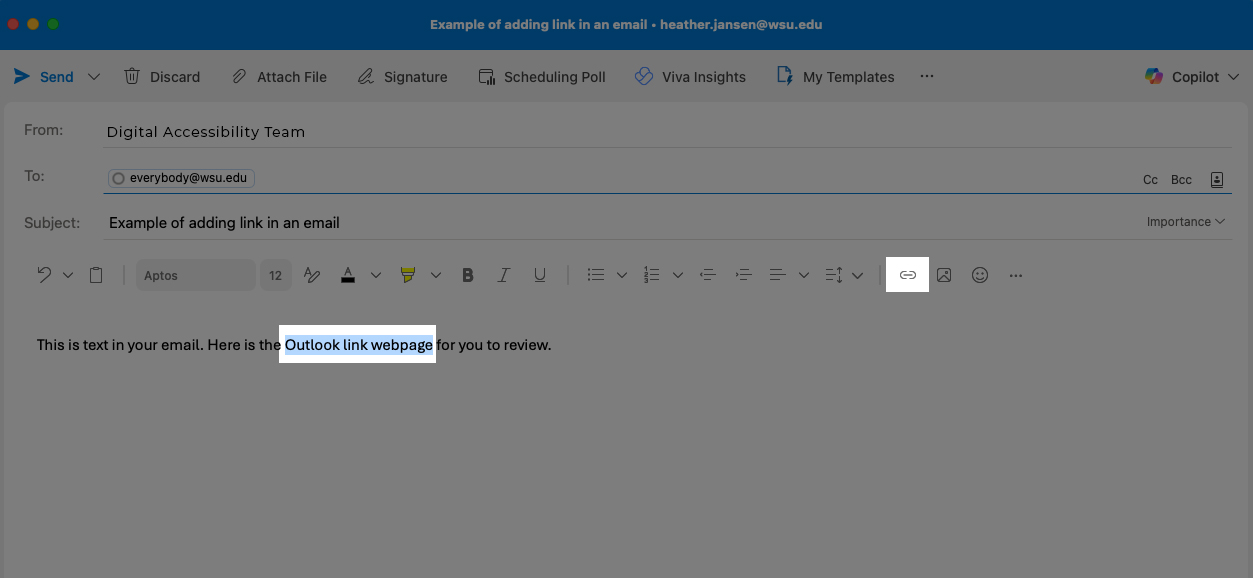This screenshot has width=1253, height=578.
Task: Increase indent of the paragraph
Action: pos(743,275)
